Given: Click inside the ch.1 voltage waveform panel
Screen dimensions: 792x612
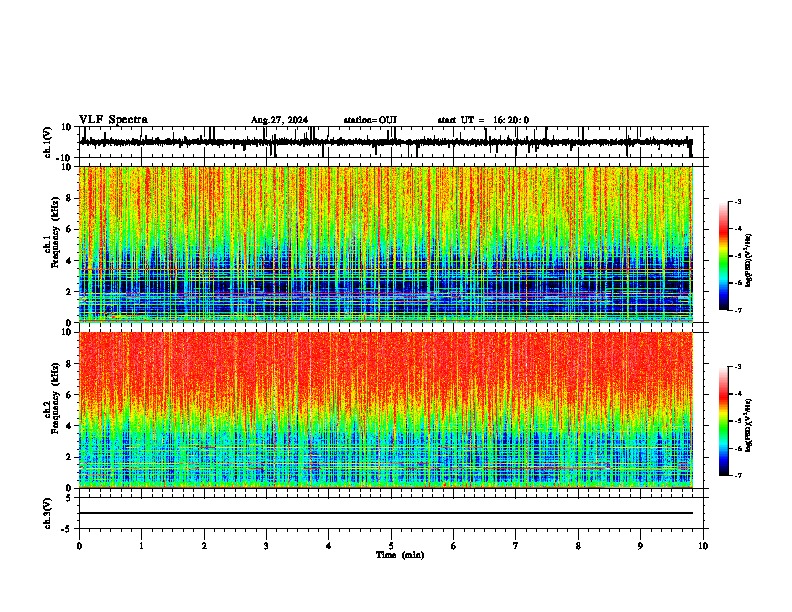Looking at the screenshot, I should [391, 142].
